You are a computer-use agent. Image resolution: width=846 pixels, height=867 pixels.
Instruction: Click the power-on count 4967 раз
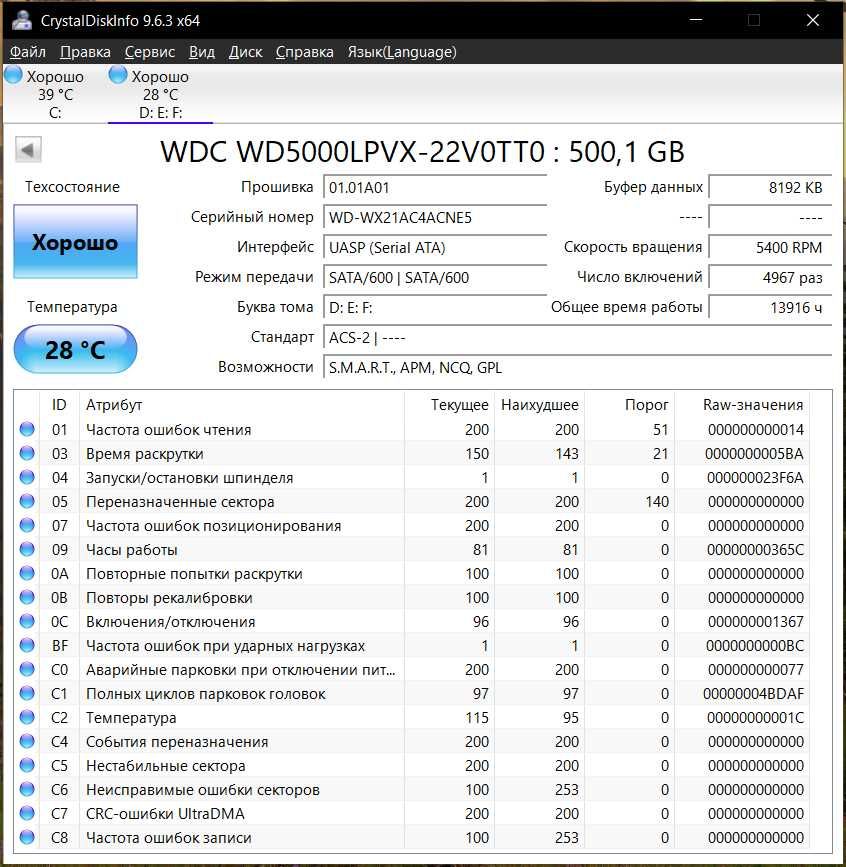[770, 277]
